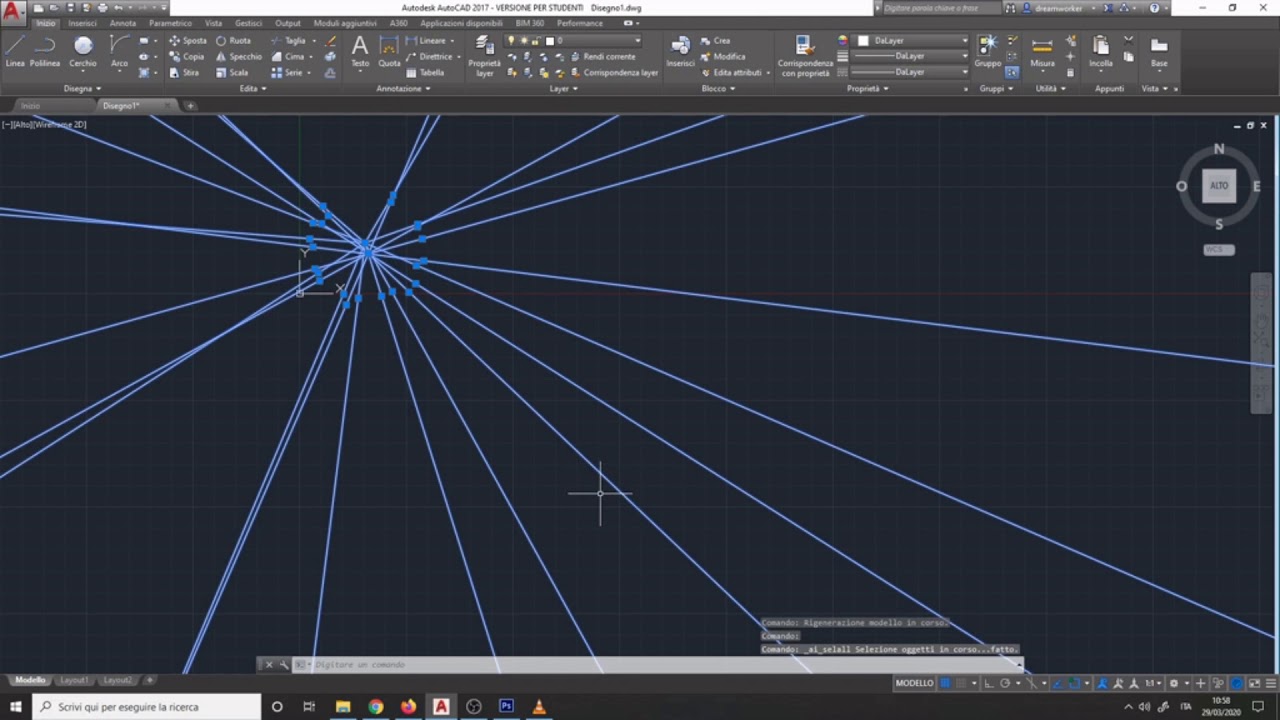Expand the Proprietà panel

(x=868, y=88)
